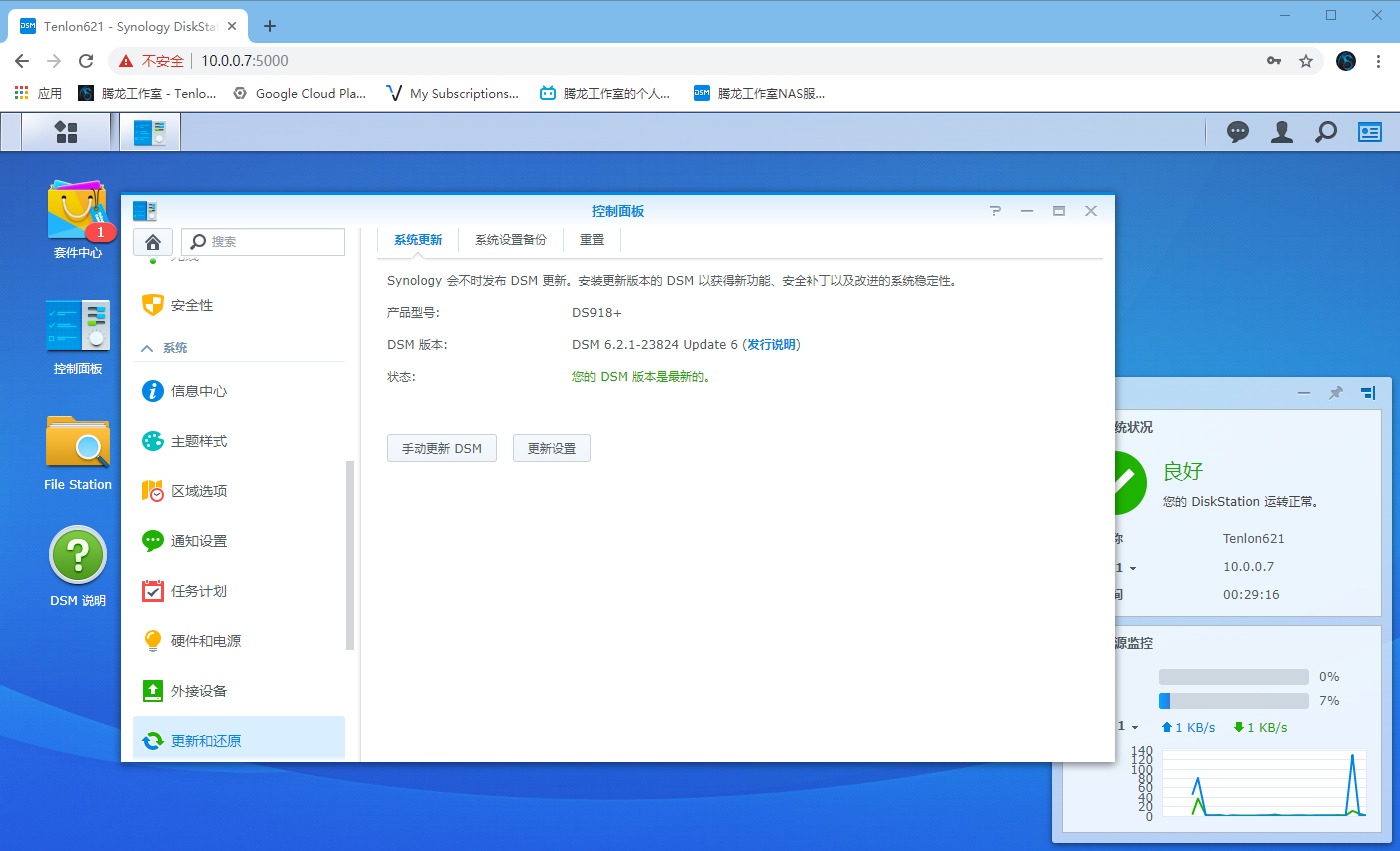The width and height of the screenshot is (1400, 851).
Task: Click the Manual DSM Update button
Action: (441, 449)
